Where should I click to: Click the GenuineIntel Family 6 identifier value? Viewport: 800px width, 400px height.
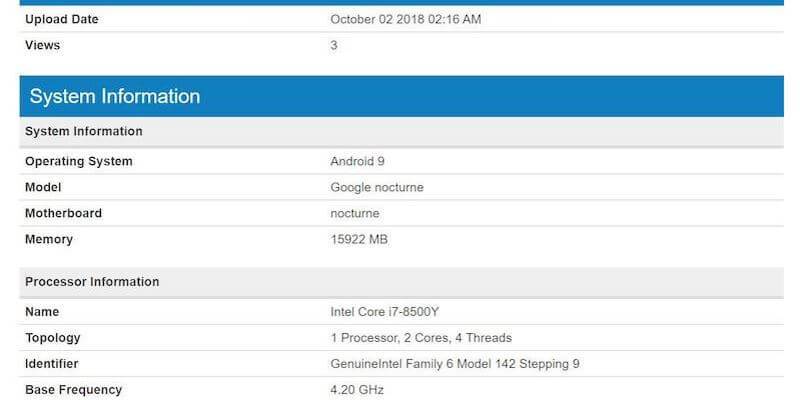(452, 364)
